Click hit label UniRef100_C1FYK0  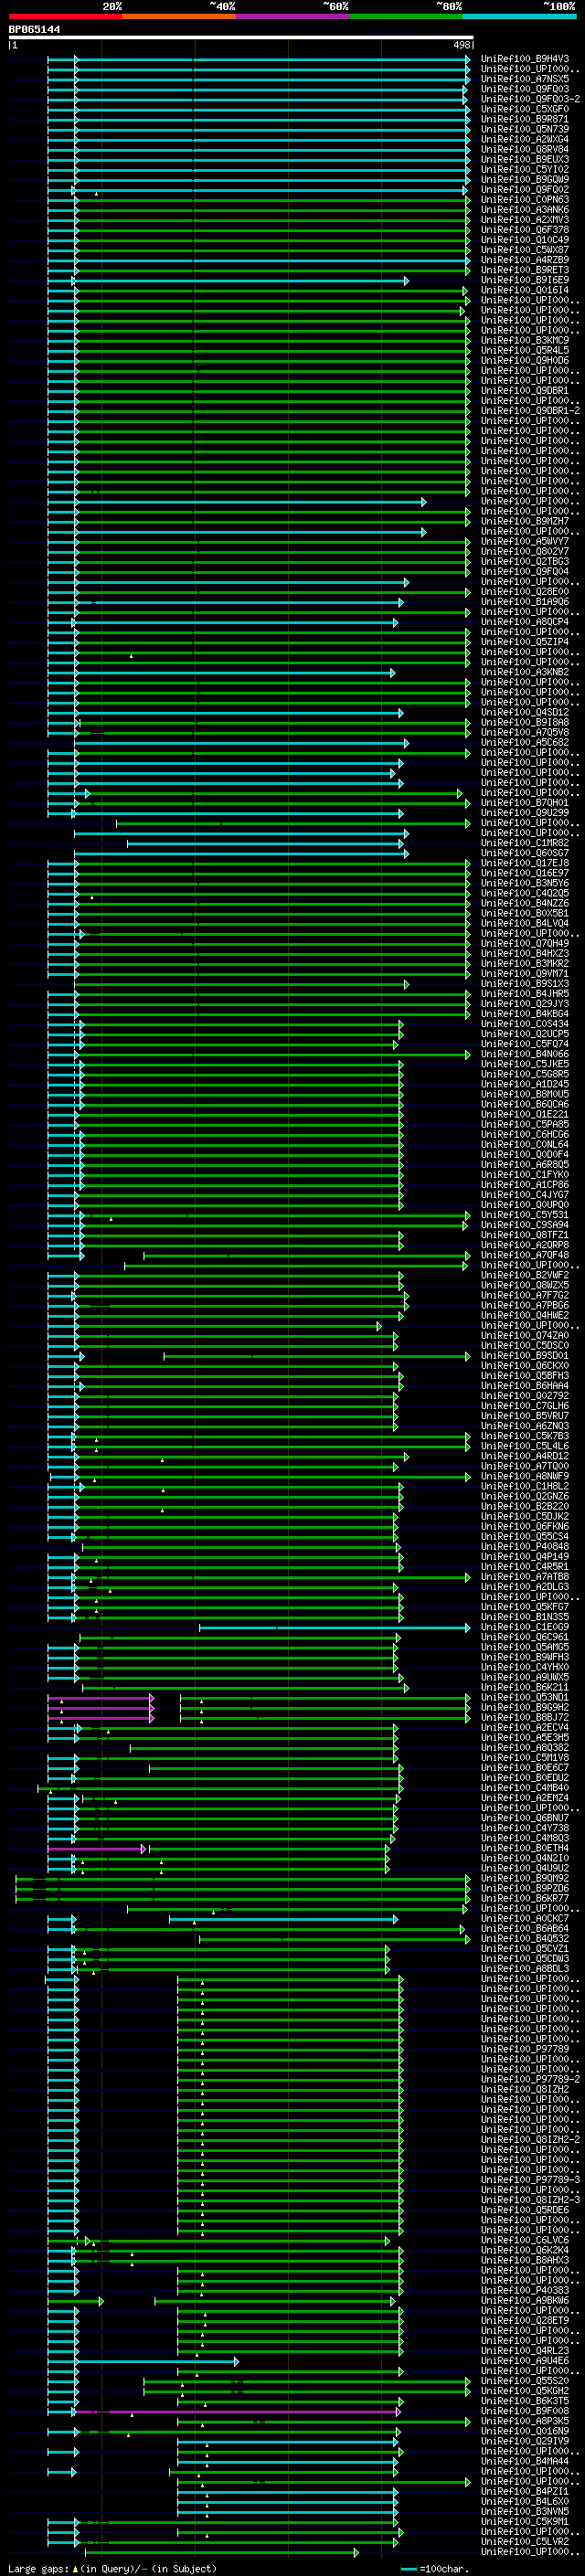(525, 1174)
